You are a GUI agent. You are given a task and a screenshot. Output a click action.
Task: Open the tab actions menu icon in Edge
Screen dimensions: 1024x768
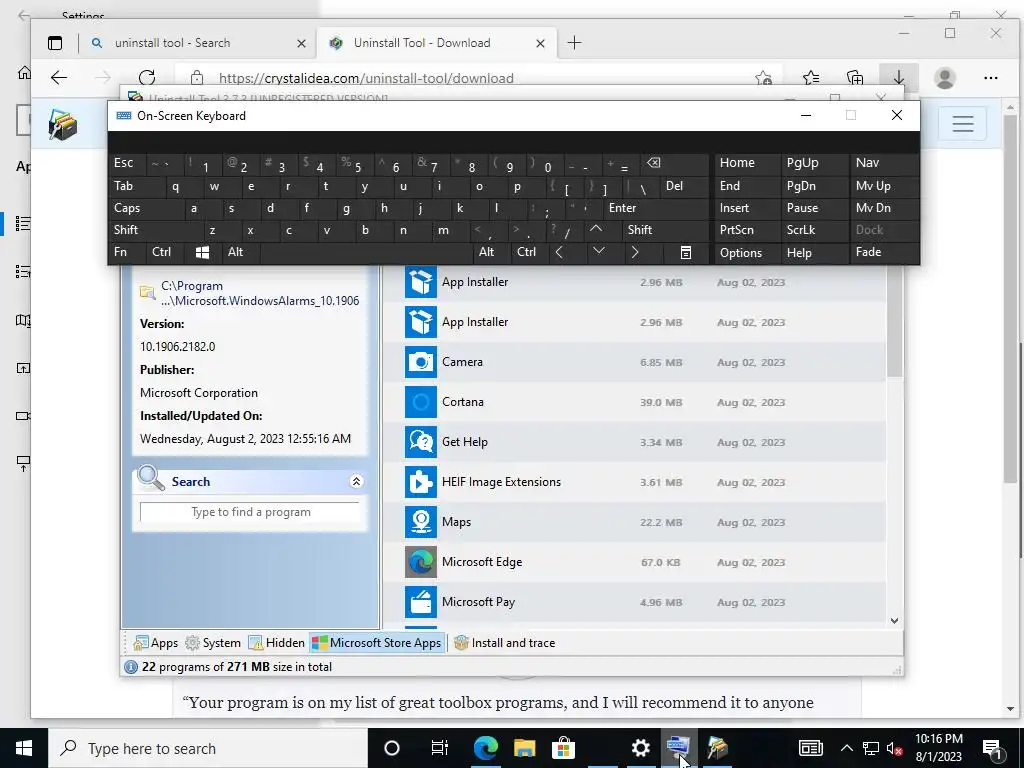pos(55,43)
